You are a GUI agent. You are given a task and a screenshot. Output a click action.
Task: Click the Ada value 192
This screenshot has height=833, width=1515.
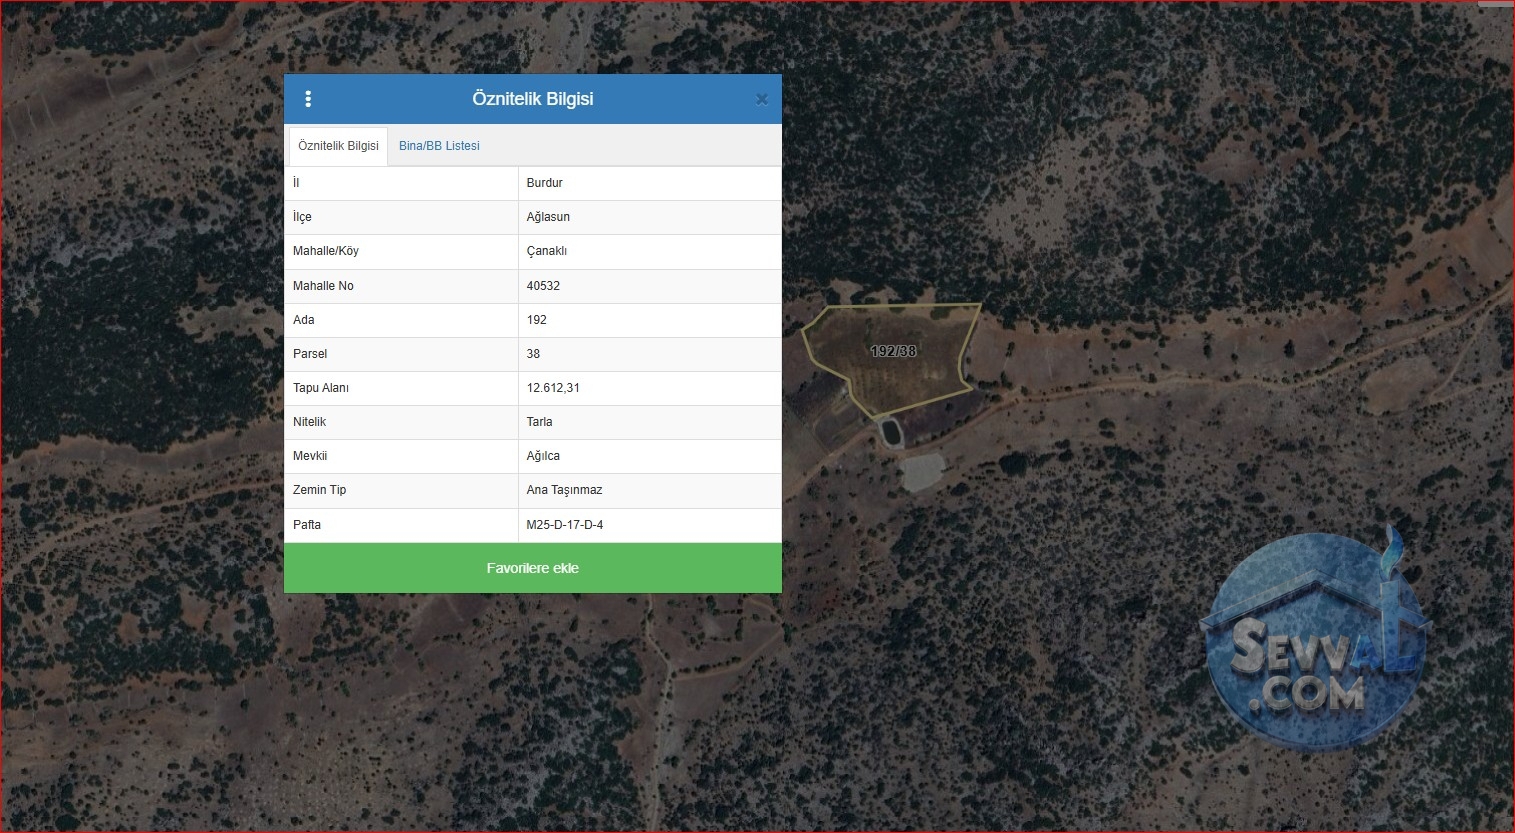tap(537, 320)
